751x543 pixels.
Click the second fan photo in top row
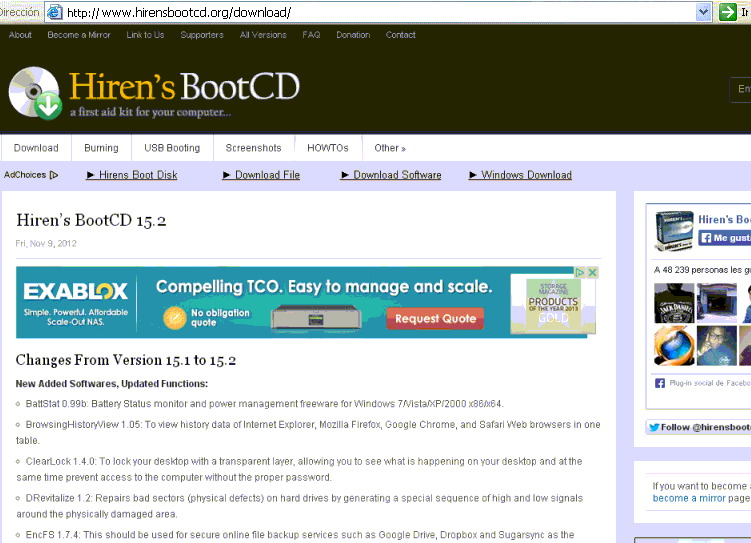pyautogui.click(x=717, y=303)
